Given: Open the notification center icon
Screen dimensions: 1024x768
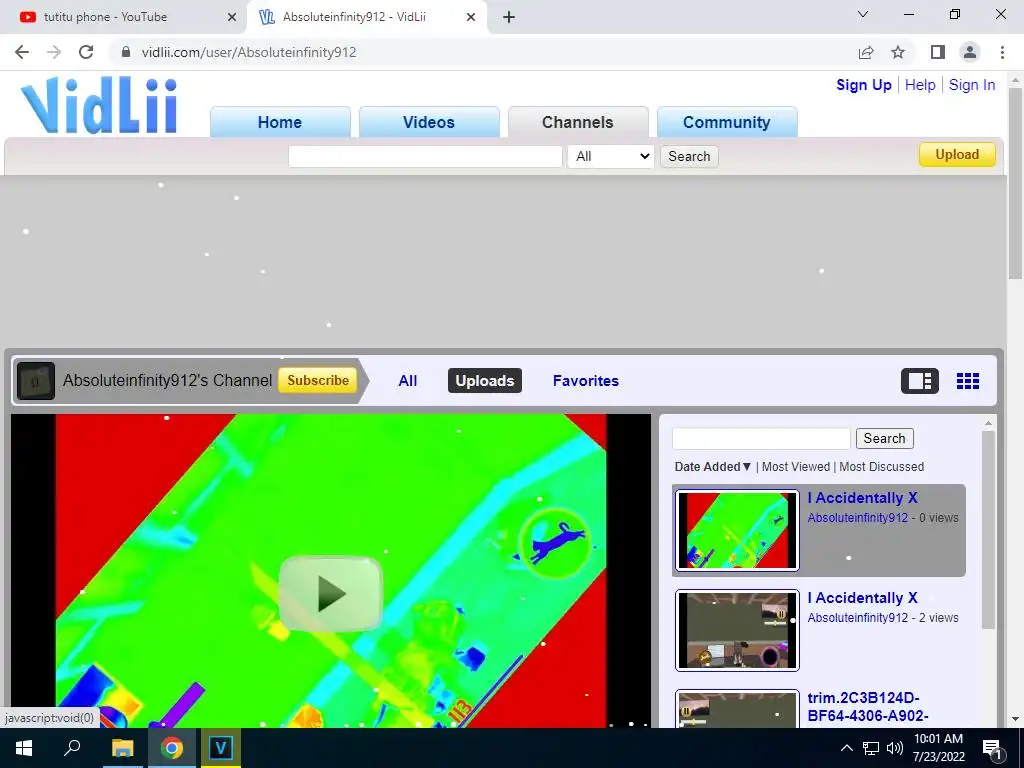Looking at the screenshot, I should pyautogui.click(x=992, y=749).
